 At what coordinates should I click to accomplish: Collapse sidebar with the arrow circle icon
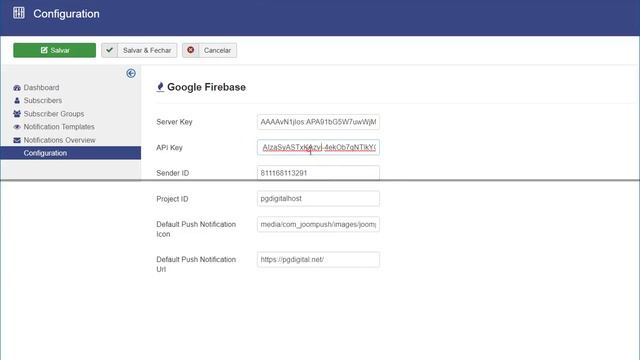131,73
